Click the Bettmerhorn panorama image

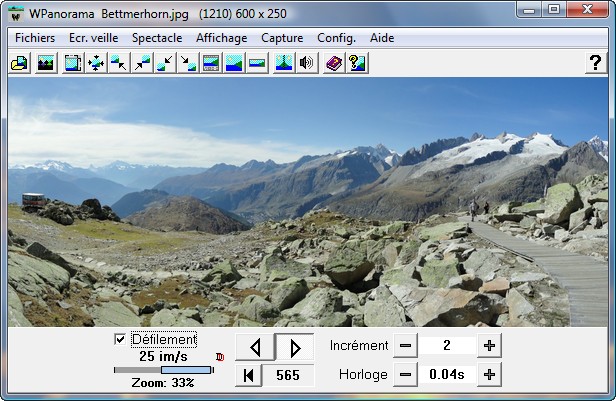pos(308,202)
